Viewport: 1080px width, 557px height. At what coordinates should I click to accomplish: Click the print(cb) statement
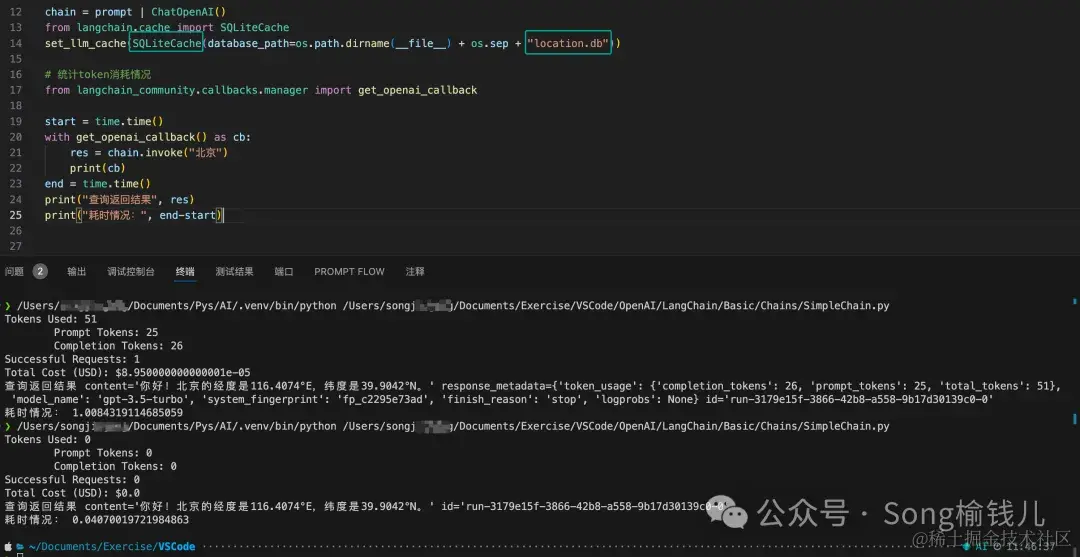pyautogui.click(x=98, y=168)
